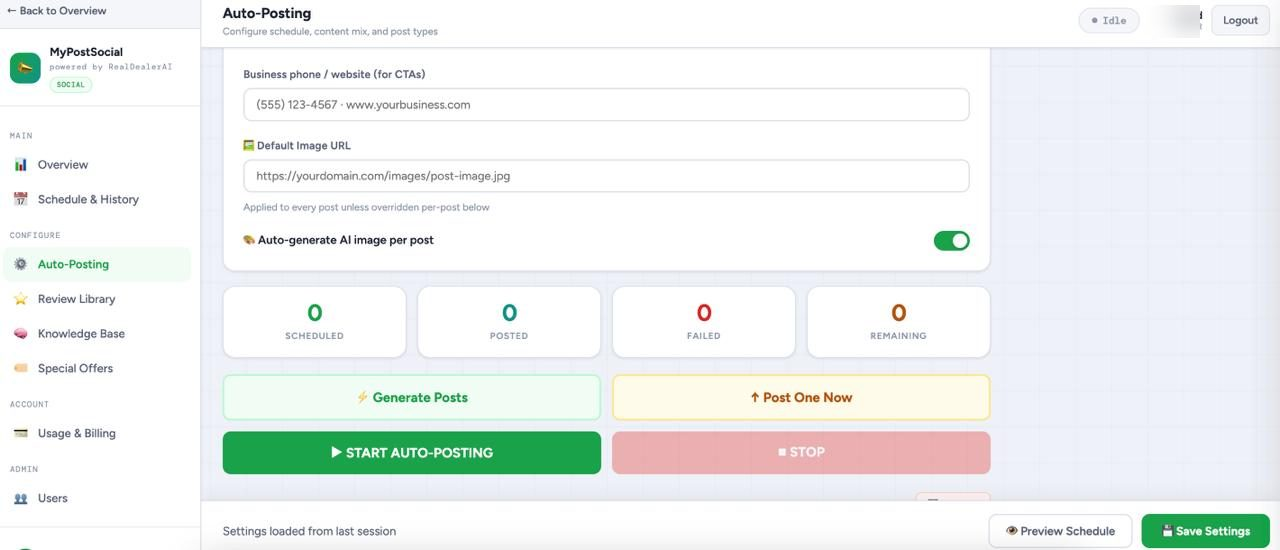Disable auto-generate AI image per post
The width and height of the screenshot is (1280, 550).
tap(951, 240)
